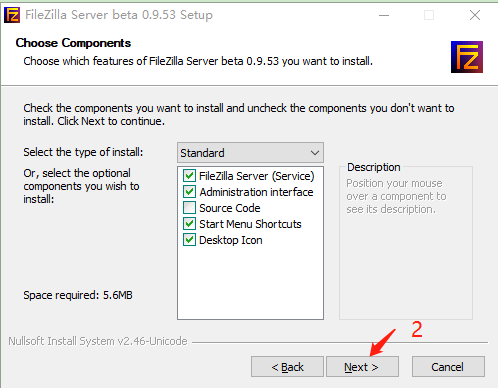Image resolution: width=498 pixels, height=388 pixels.
Task: Click the Description panel area
Action: point(406,243)
